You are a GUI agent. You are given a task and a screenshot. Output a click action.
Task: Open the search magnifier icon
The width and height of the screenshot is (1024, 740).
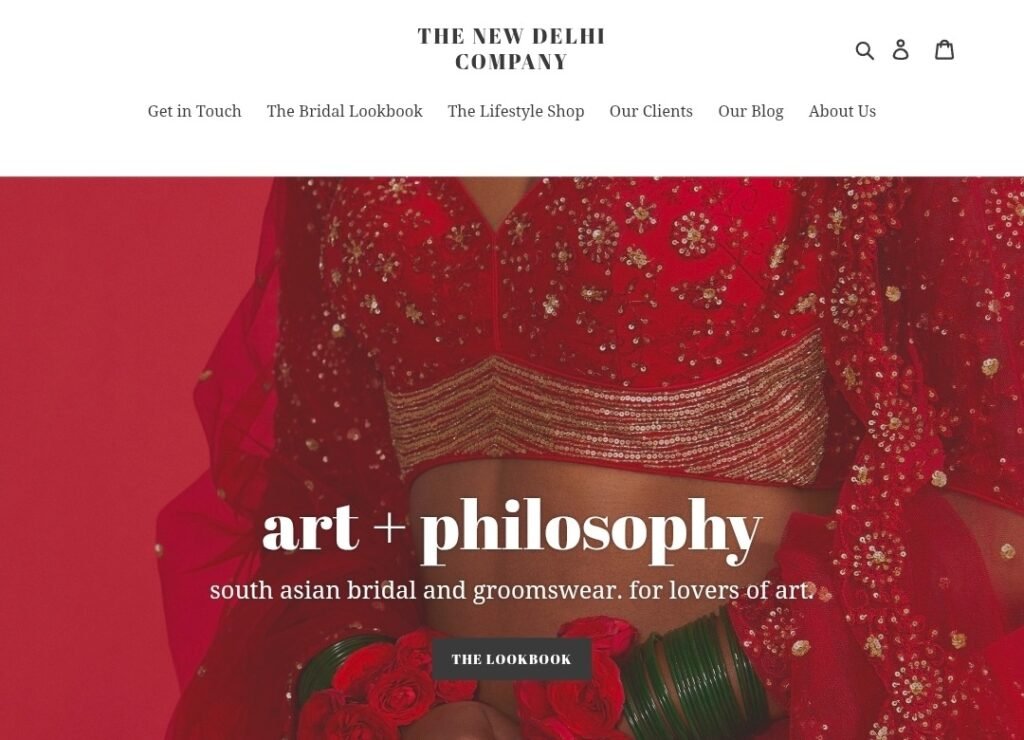click(864, 50)
